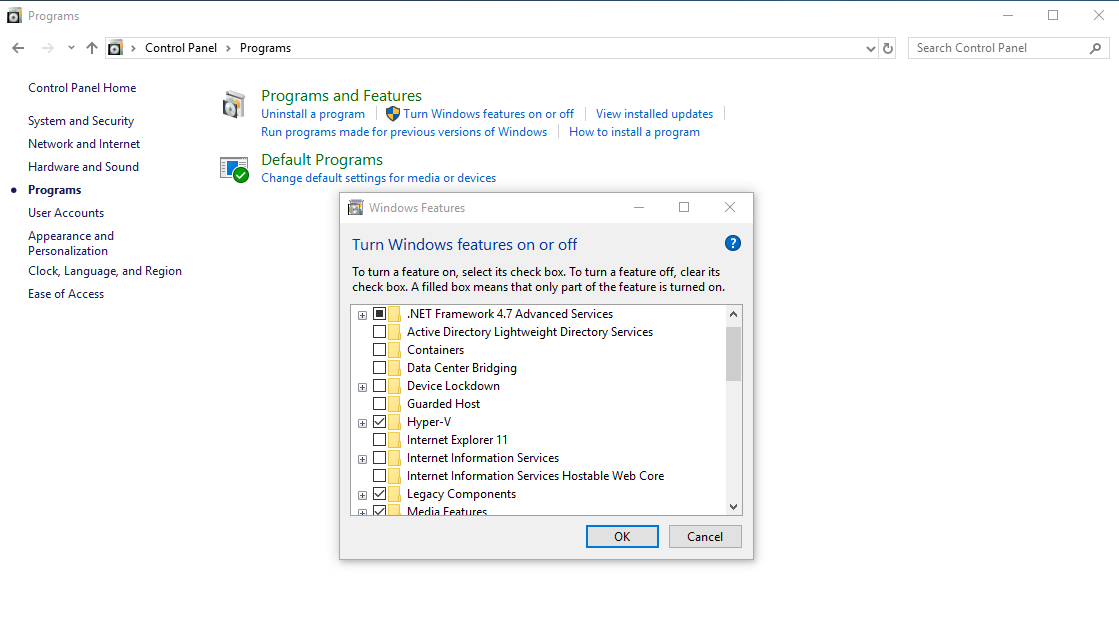
Task: Click the Programs and Features icon
Action: [233, 104]
